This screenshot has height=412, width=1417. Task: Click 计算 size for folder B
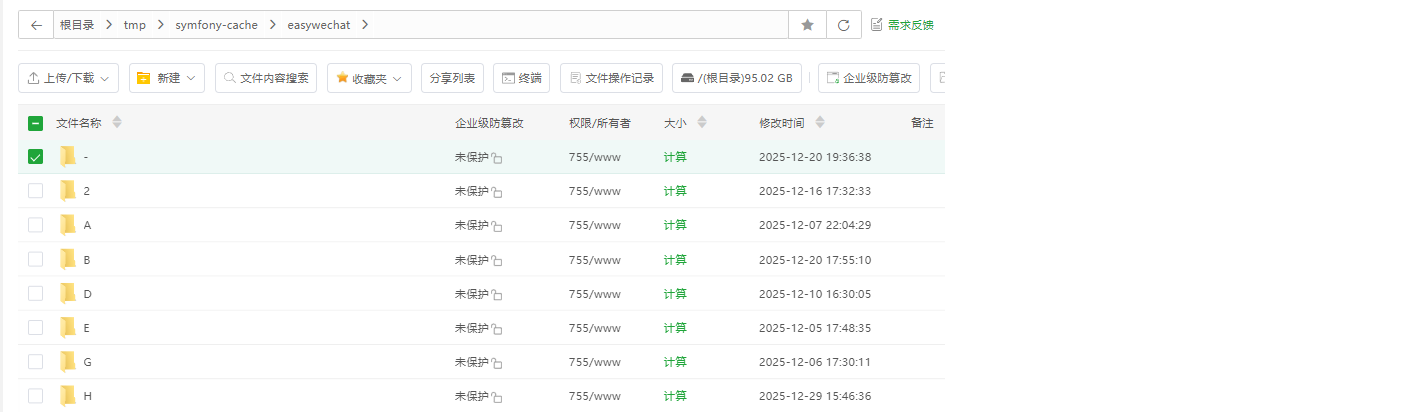(x=675, y=260)
